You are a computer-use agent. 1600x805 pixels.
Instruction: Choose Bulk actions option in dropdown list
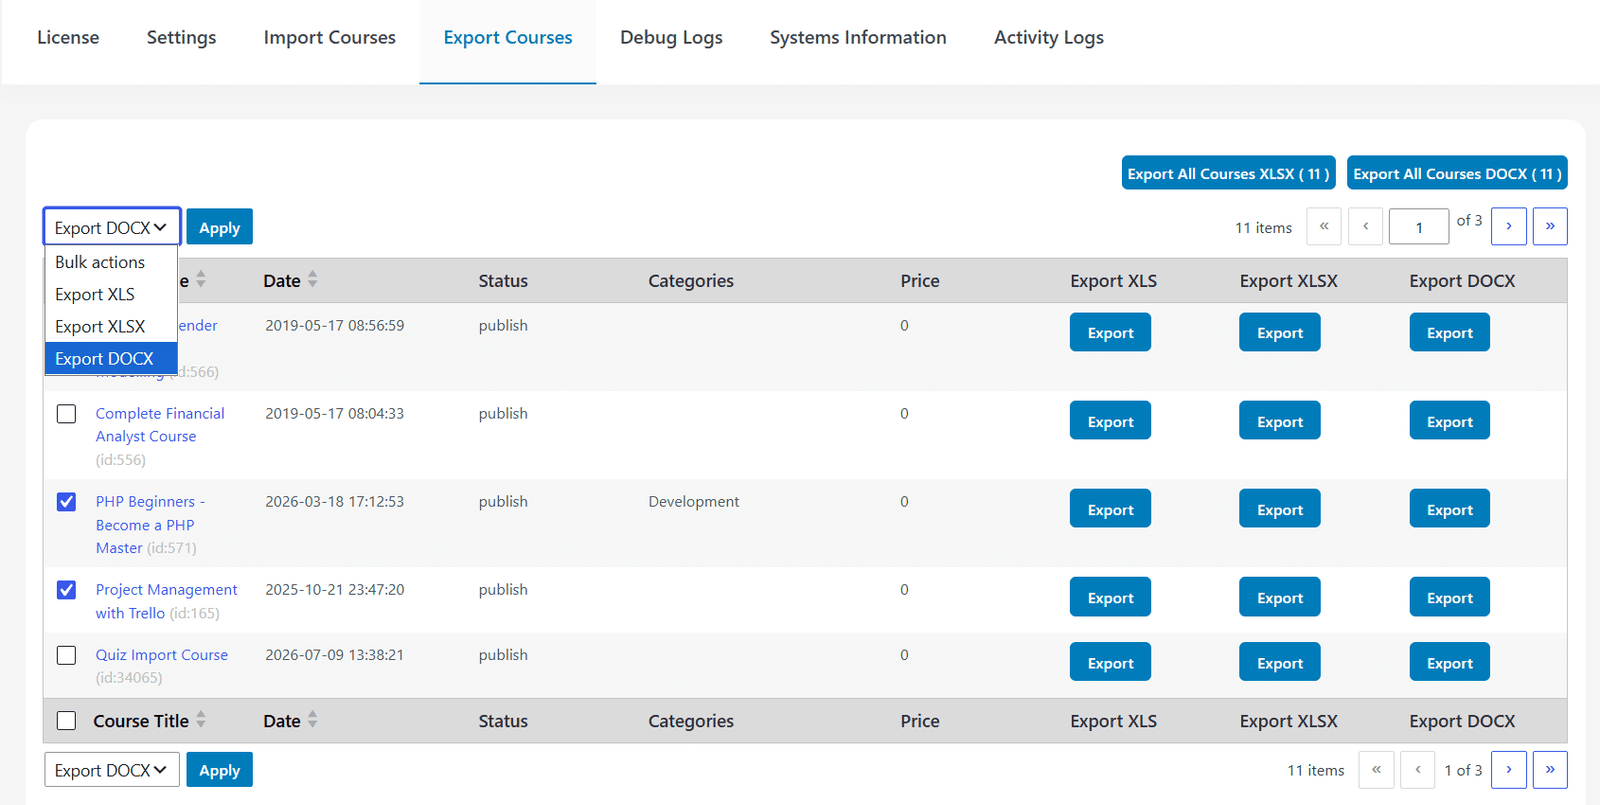[111, 262]
